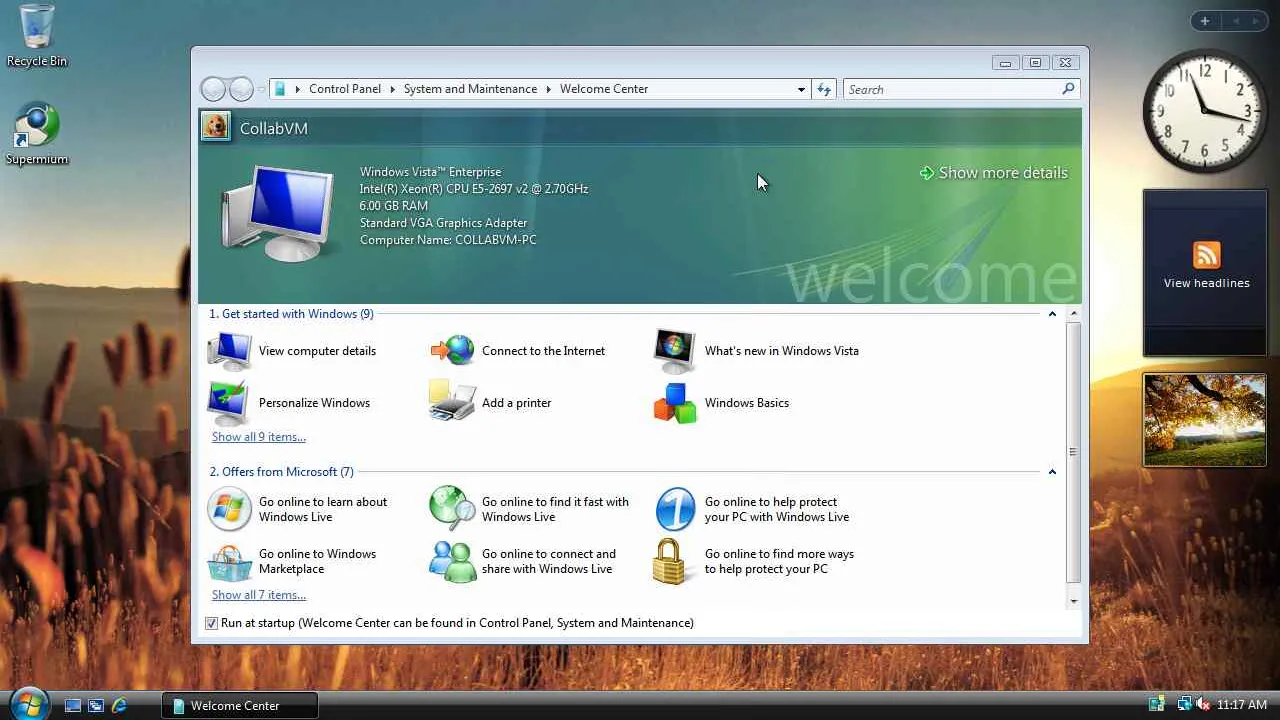This screenshot has height=720, width=1280.
Task: Click the Back navigation arrow
Action: [x=213, y=89]
